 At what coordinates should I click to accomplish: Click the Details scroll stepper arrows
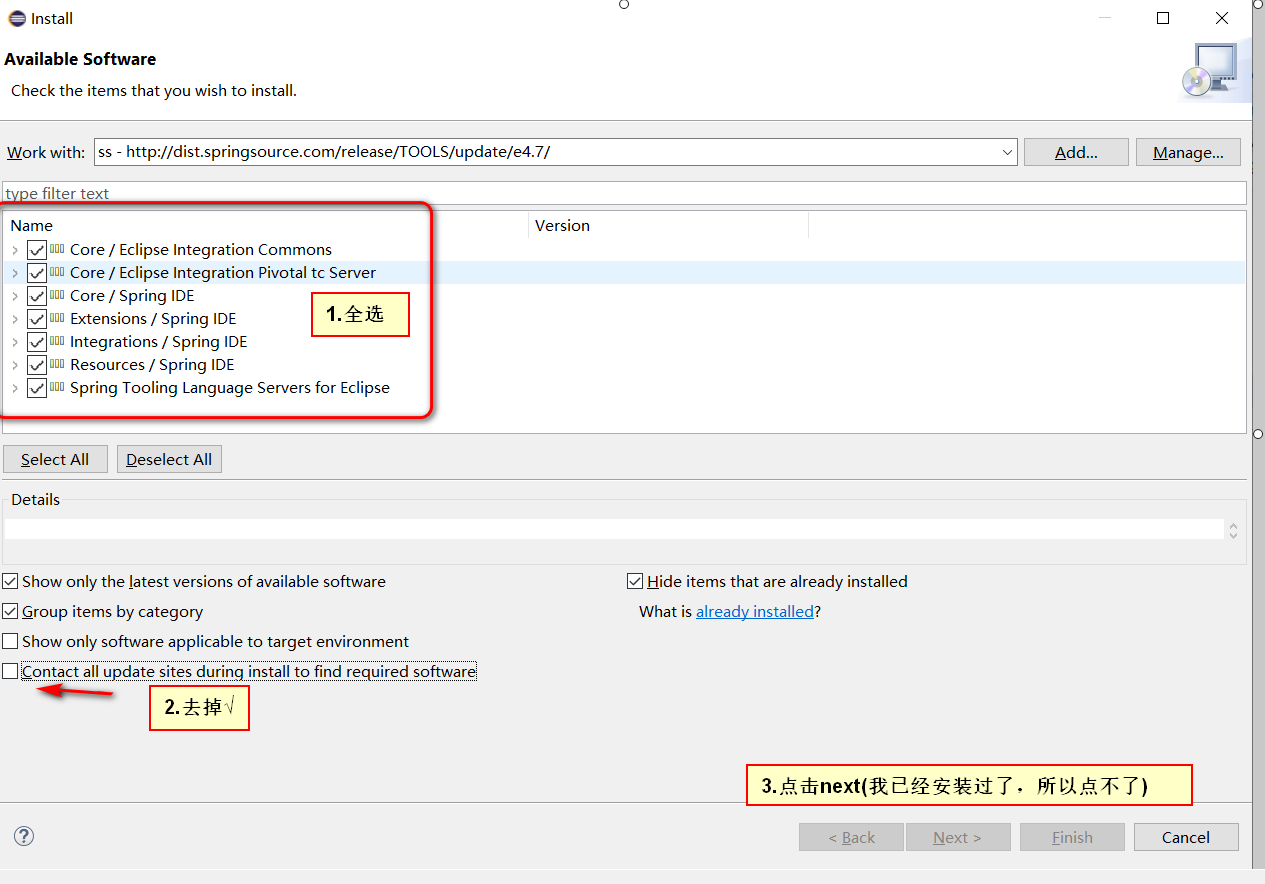(x=1233, y=530)
